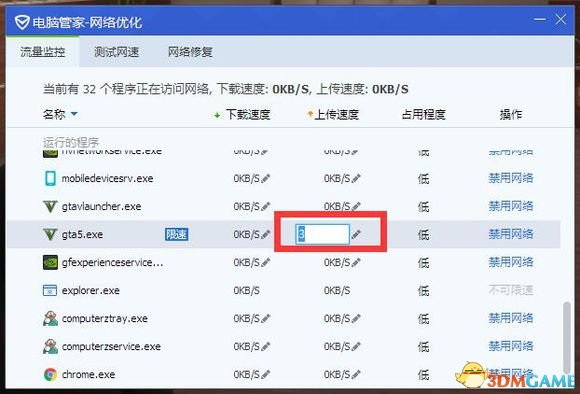Edit download limit pencil for gfexperienceservice

coord(266,263)
